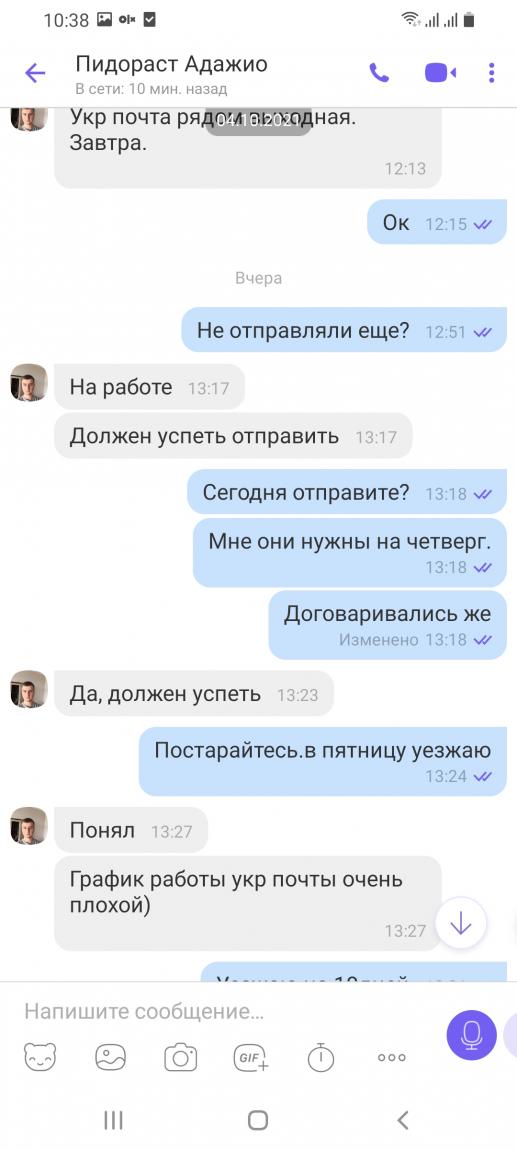Tap the 'Сегодня отправите?' message bubble
The width and height of the screenshot is (517, 1150).
pyautogui.click(x=347, y=491)
